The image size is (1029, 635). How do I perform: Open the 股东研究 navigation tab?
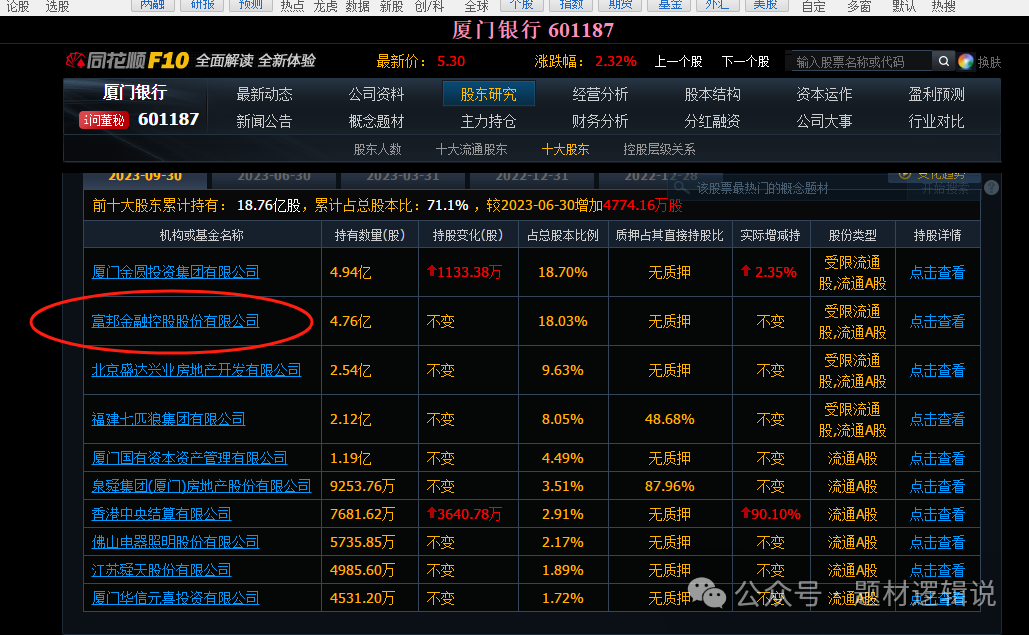point(488,94)
